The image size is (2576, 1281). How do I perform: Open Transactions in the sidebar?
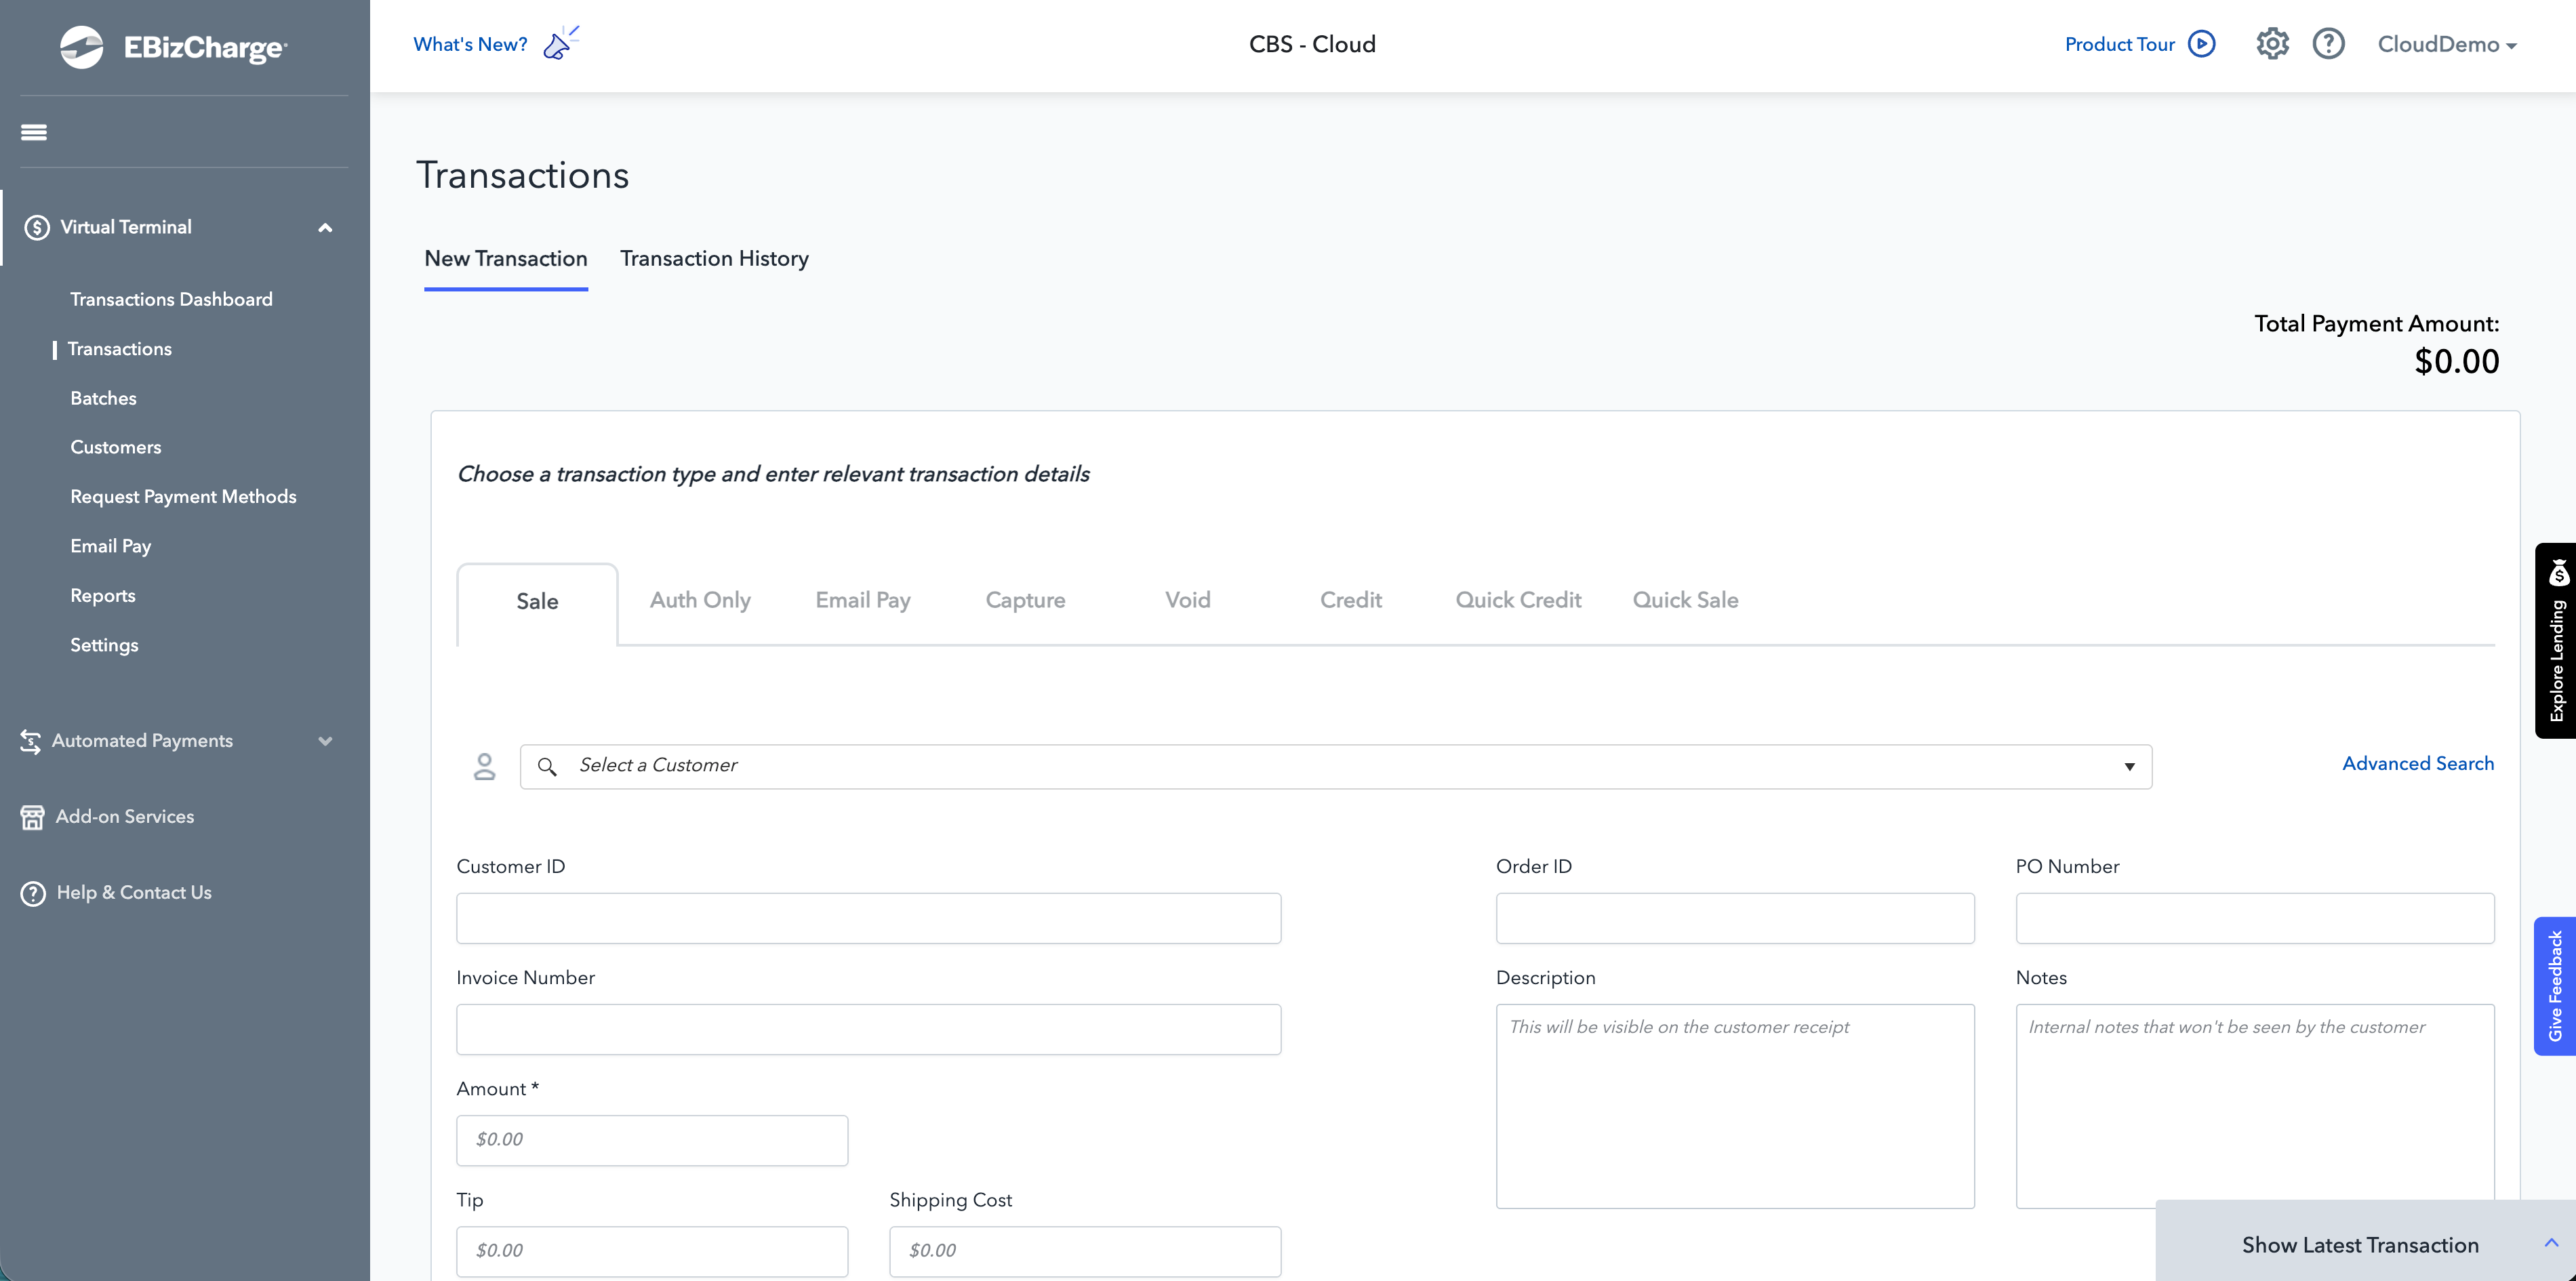(x=120, y=349)
